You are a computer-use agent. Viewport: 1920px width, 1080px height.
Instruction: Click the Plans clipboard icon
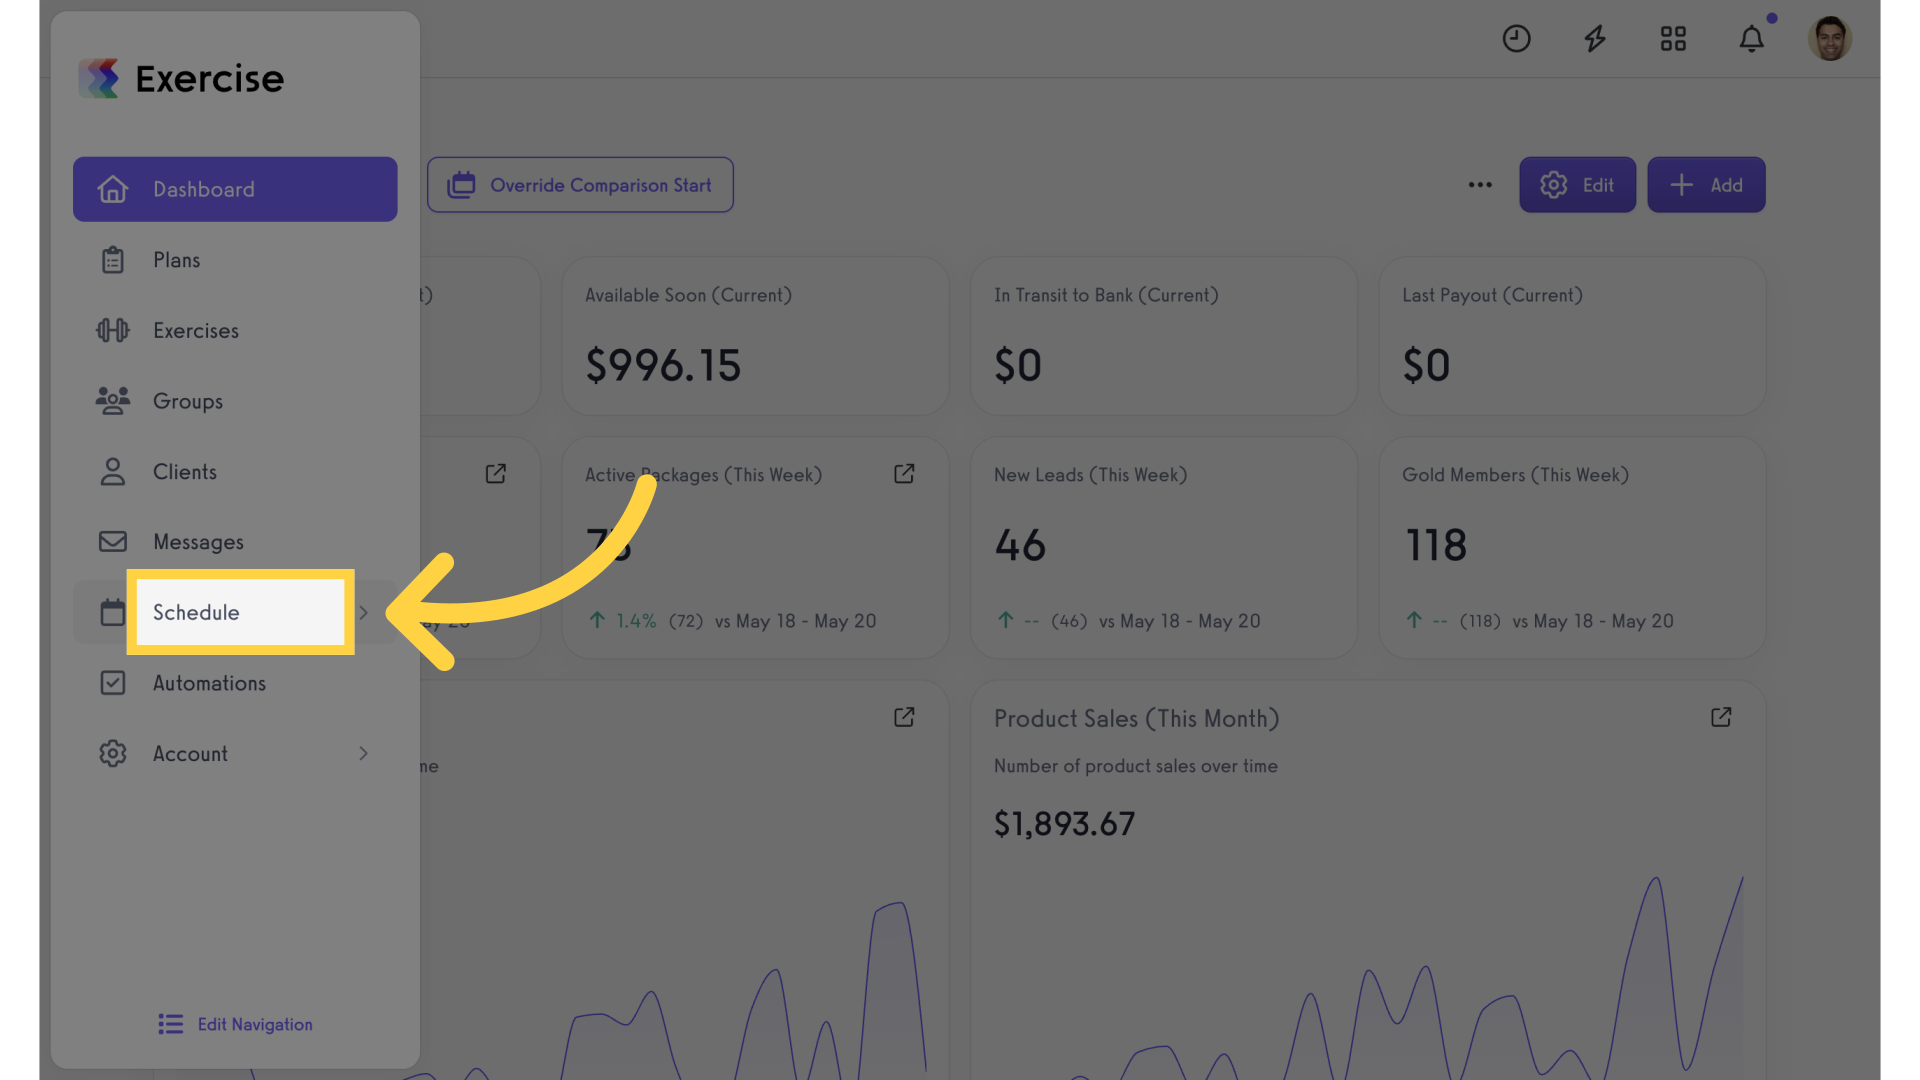pyautogui.click(x=113, y=260)
